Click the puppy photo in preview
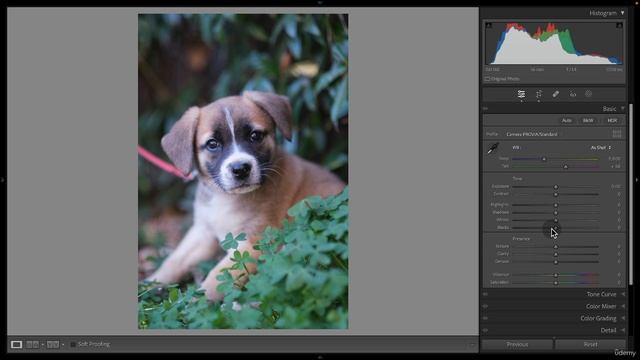This screenshot has height=360, width=640. 243,171
